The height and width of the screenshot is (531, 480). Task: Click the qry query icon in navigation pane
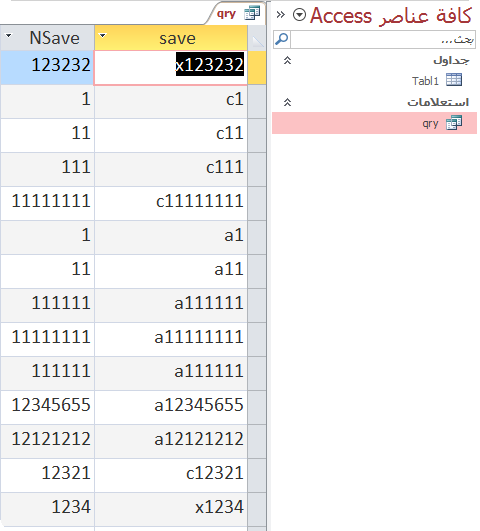pos(454,123)
